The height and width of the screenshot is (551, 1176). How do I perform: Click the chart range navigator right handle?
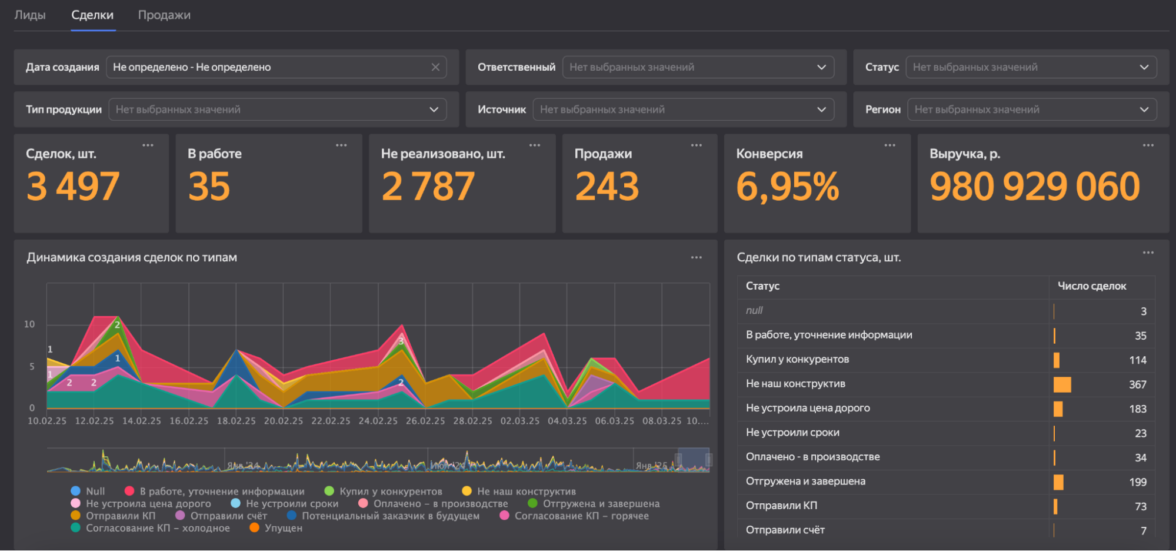pos(709,459)
